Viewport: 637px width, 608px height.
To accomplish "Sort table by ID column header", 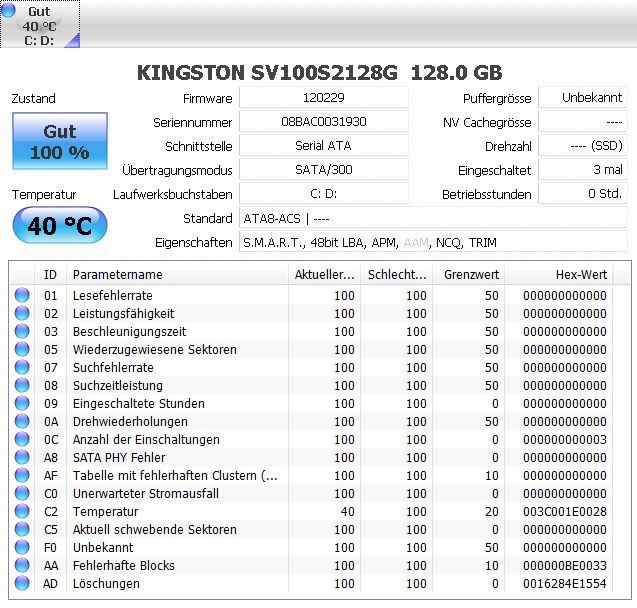I will tap(50, 275).
